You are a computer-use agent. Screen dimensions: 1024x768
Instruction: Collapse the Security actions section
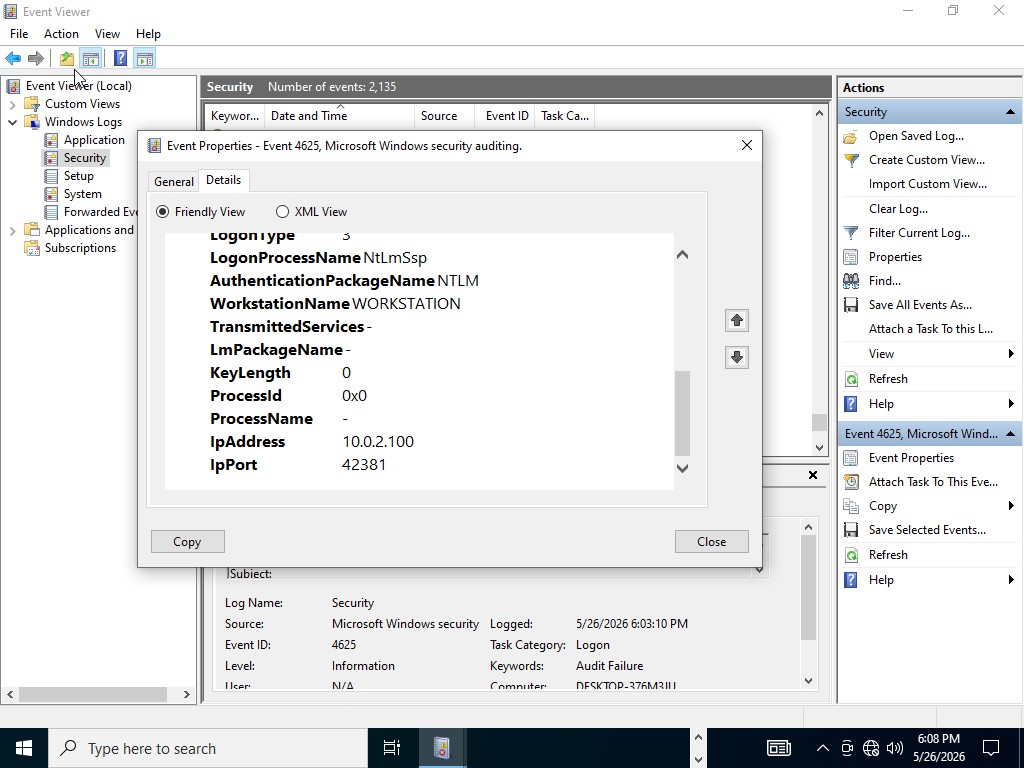tap(1010, 112)
